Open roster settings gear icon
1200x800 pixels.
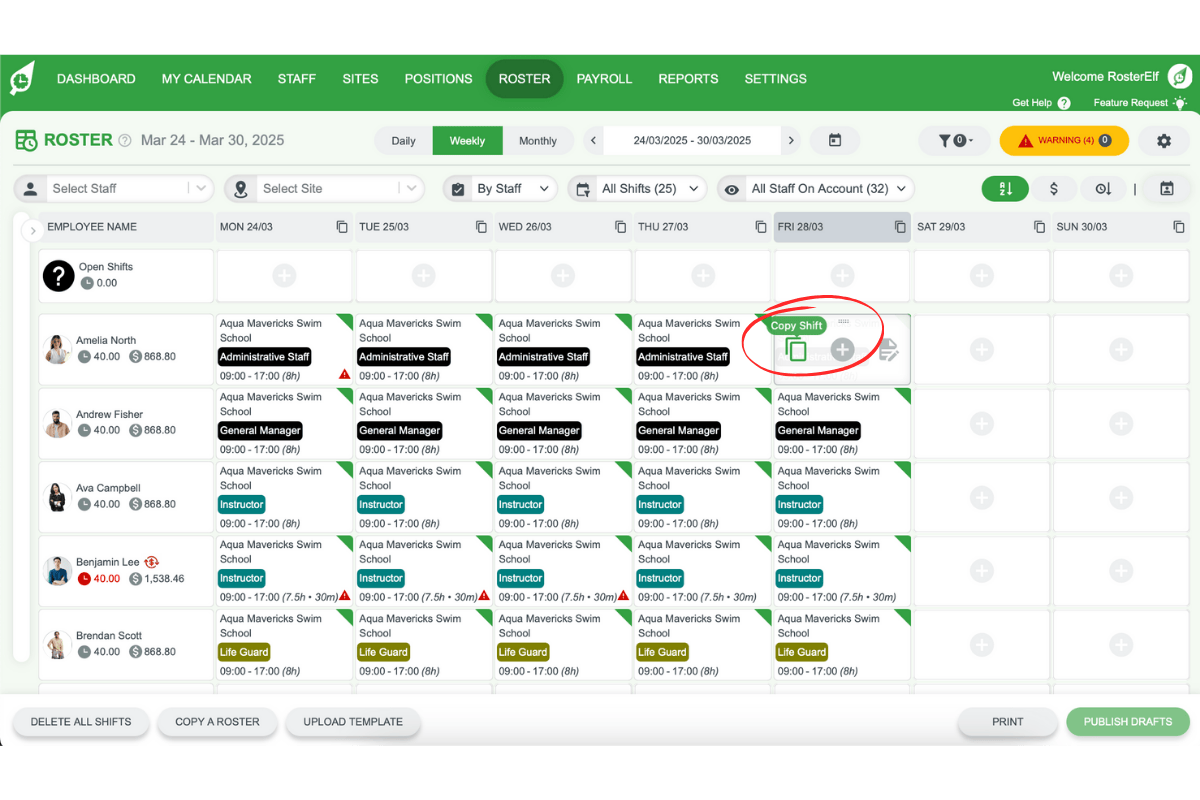click(1163, 141)
